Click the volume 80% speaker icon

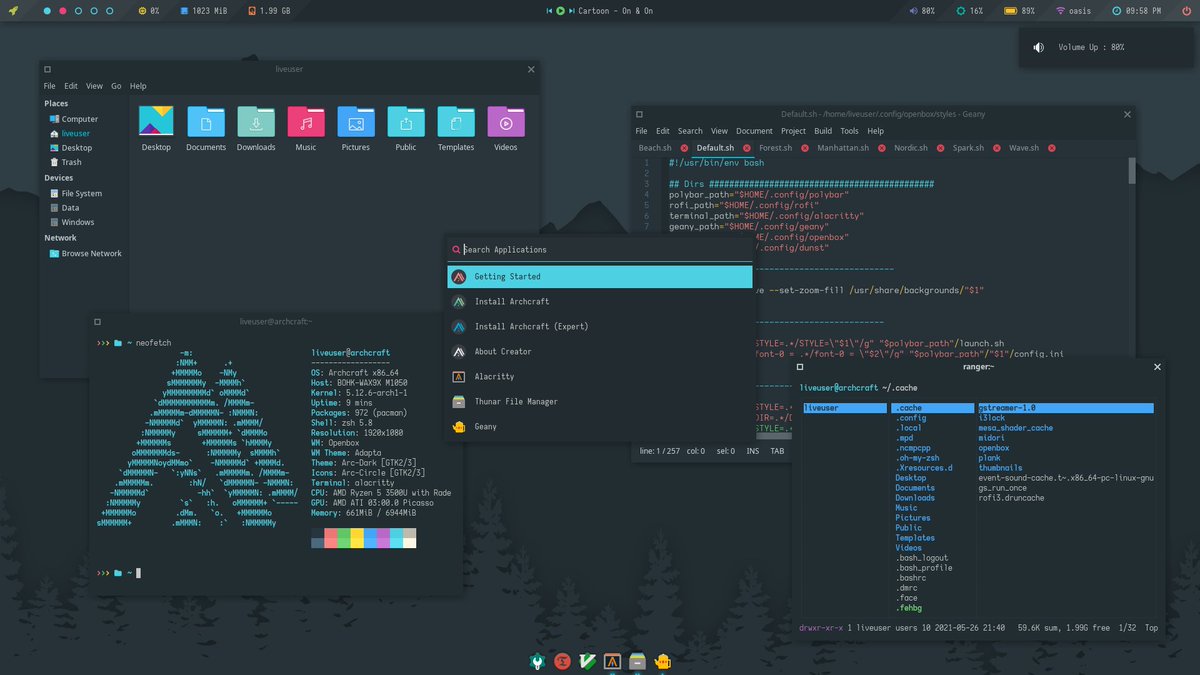pos(913,10)
